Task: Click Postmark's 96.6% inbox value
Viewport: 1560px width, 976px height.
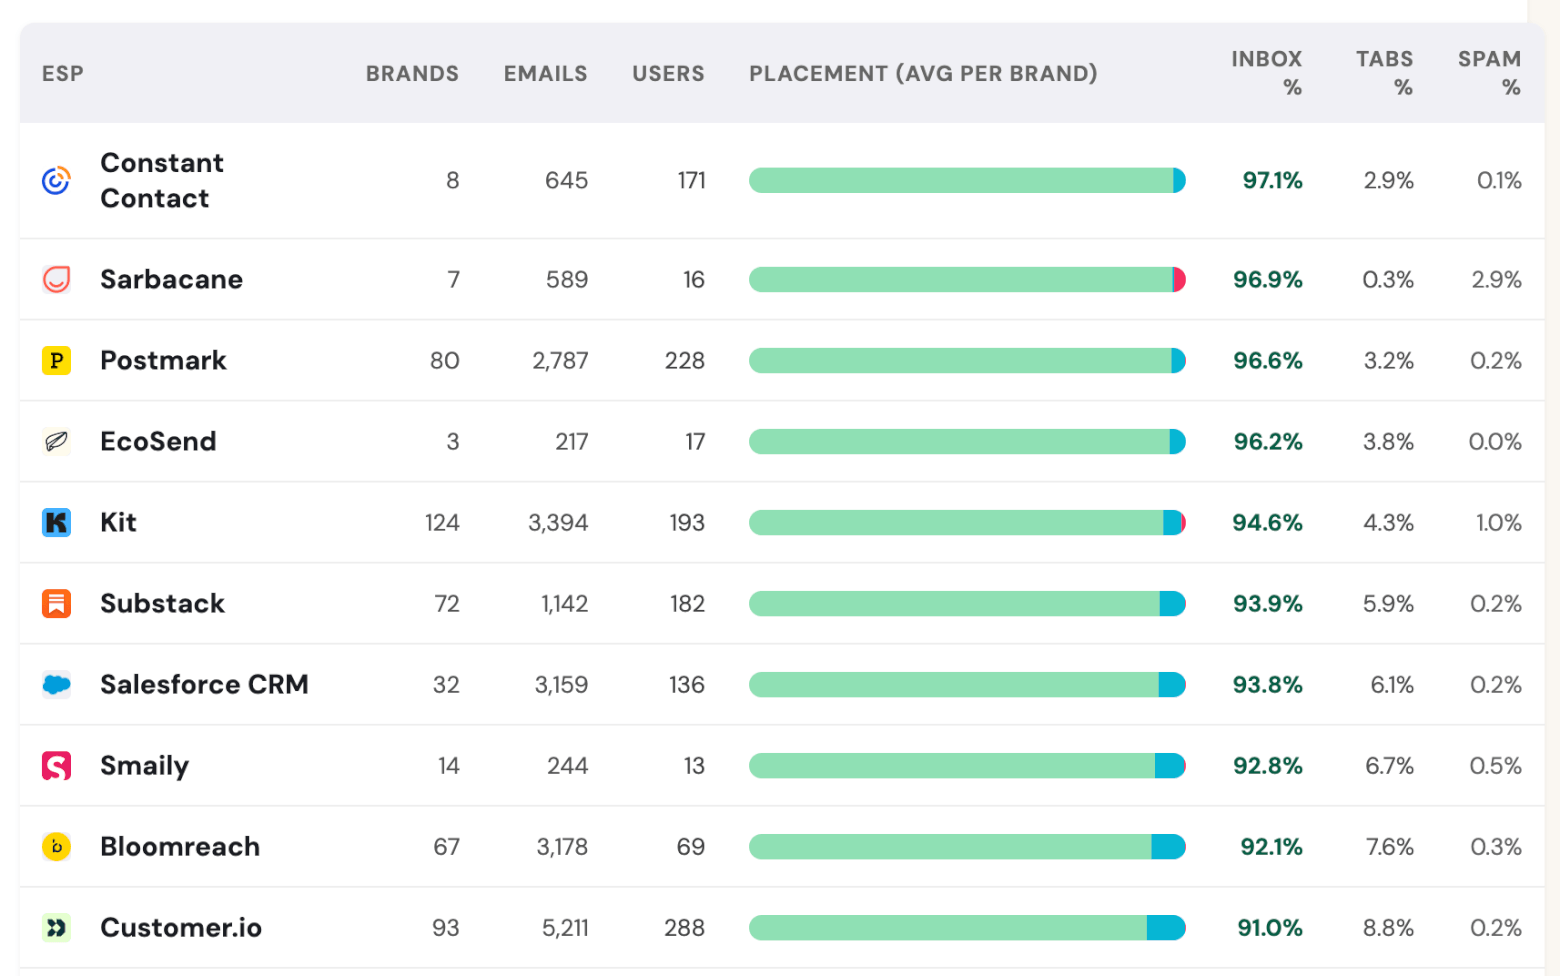Action: click(x=1268, y=360)
